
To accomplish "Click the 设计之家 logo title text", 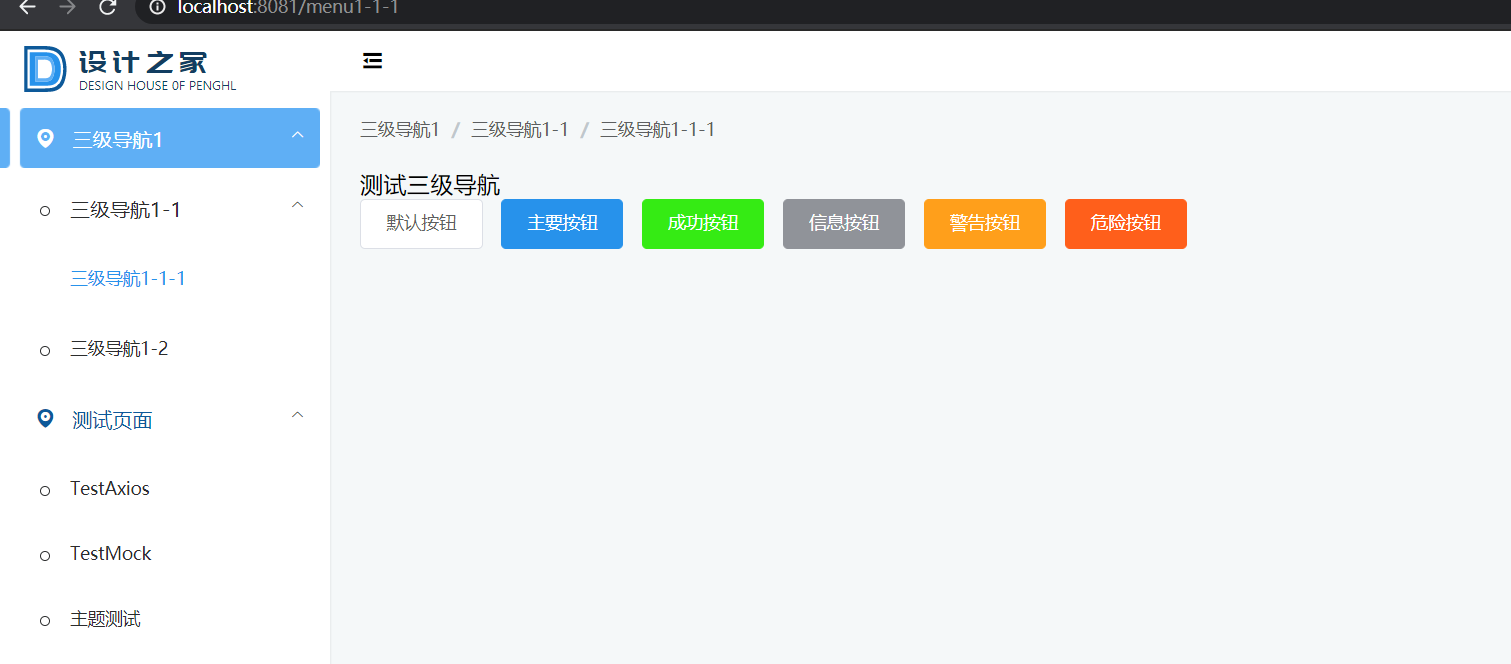I will 143,62.
